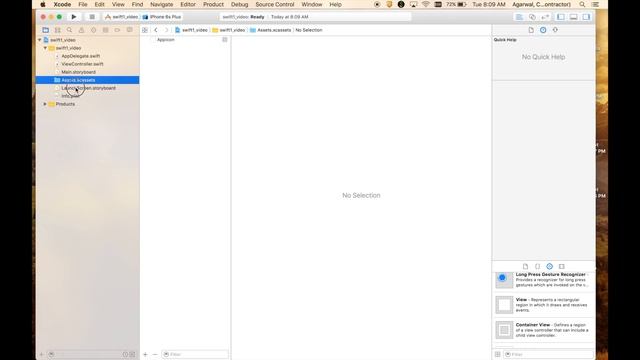The width and height of the screenshot is (640, 360).
Task: Toggle the bottom debug area
Action: tap(573, 17)
